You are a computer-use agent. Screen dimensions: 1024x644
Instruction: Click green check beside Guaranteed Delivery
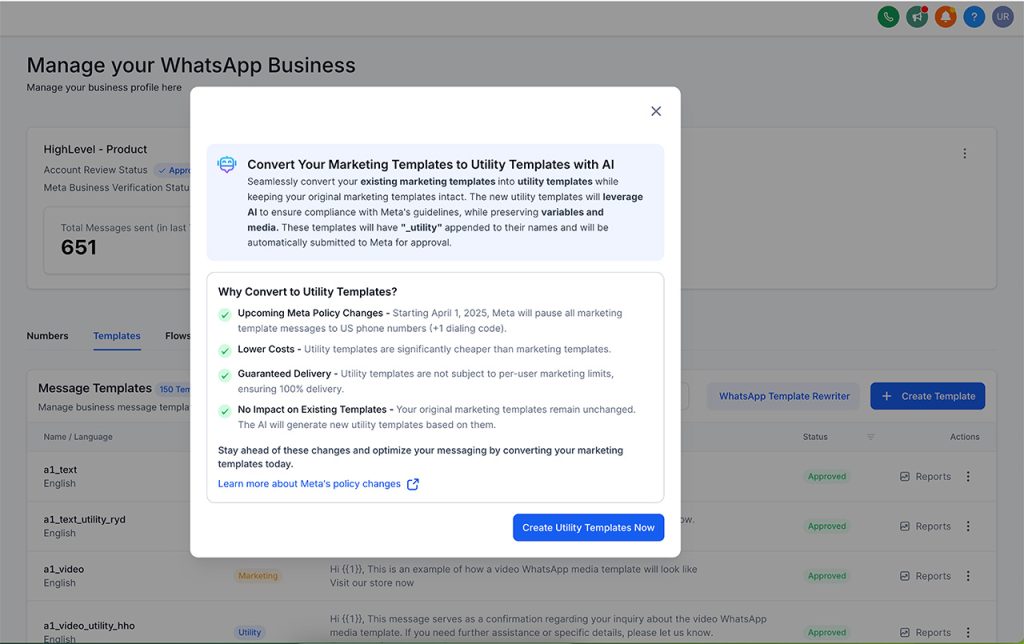[x=225, y=376]
